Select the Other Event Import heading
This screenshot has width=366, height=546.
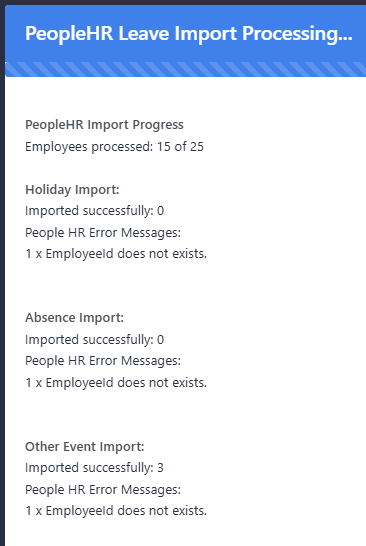click(85, 447)
